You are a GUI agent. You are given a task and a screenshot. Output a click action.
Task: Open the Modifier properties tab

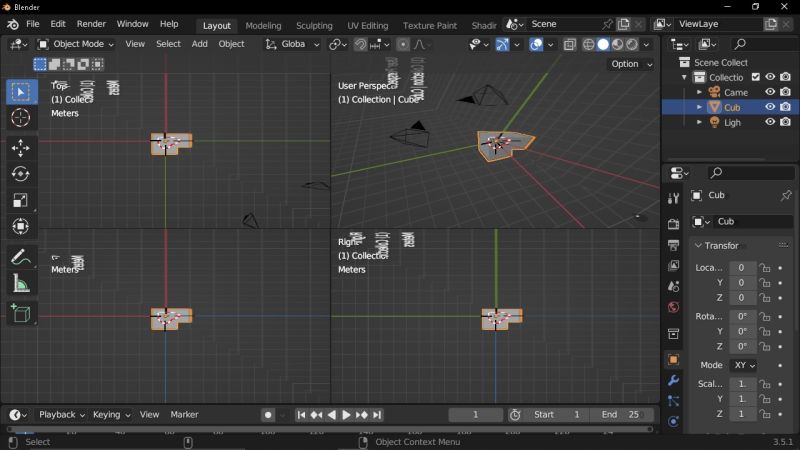tap(673, 381)
